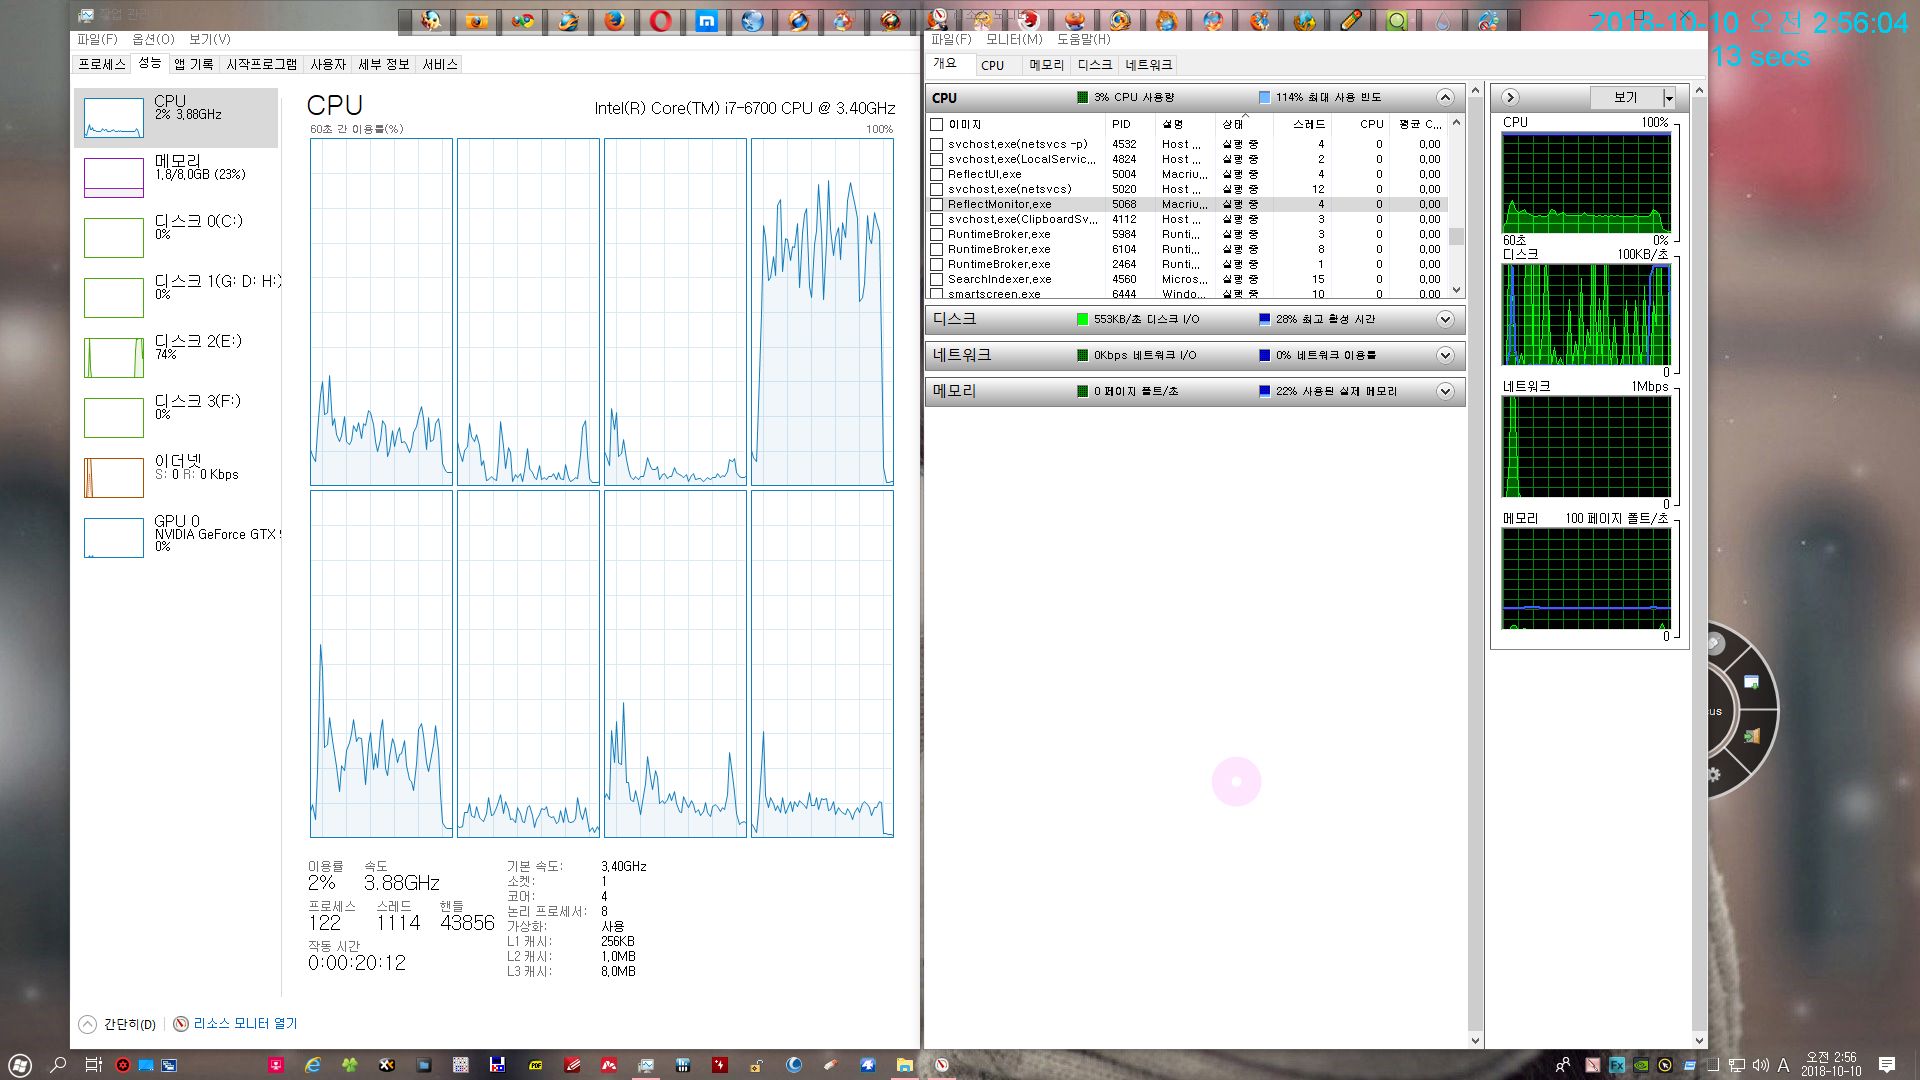
Task: Select GPU 0 in performance sidebar
Action: (x=176, y=537)
